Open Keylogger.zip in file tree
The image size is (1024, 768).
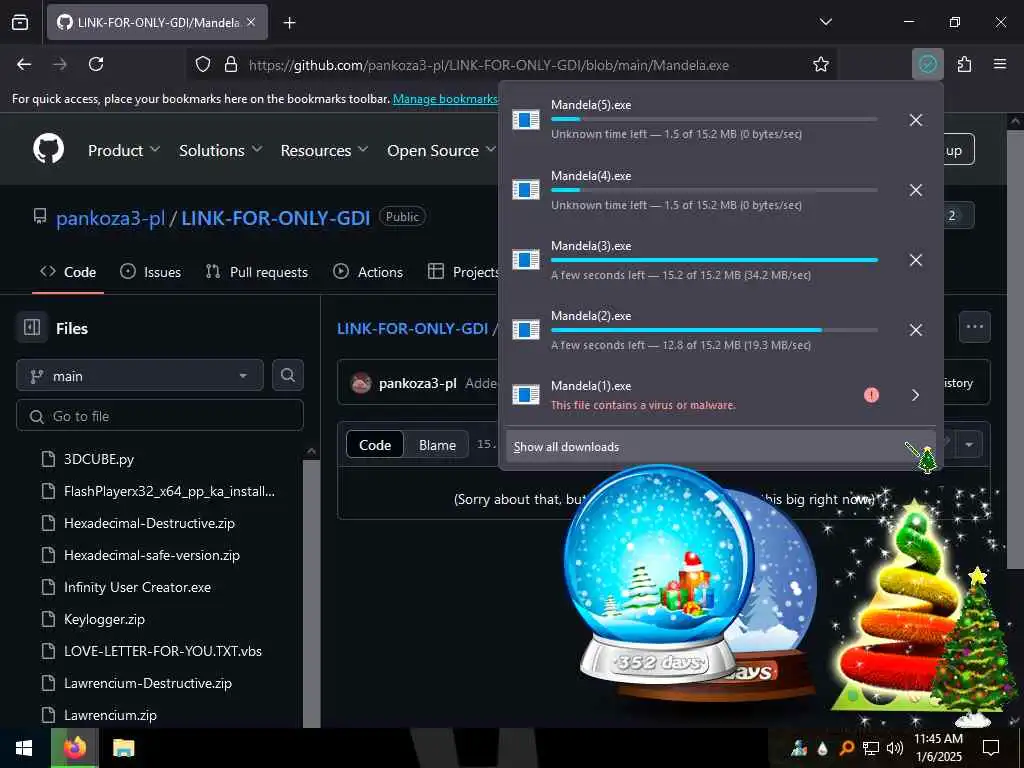coord(104,619)
